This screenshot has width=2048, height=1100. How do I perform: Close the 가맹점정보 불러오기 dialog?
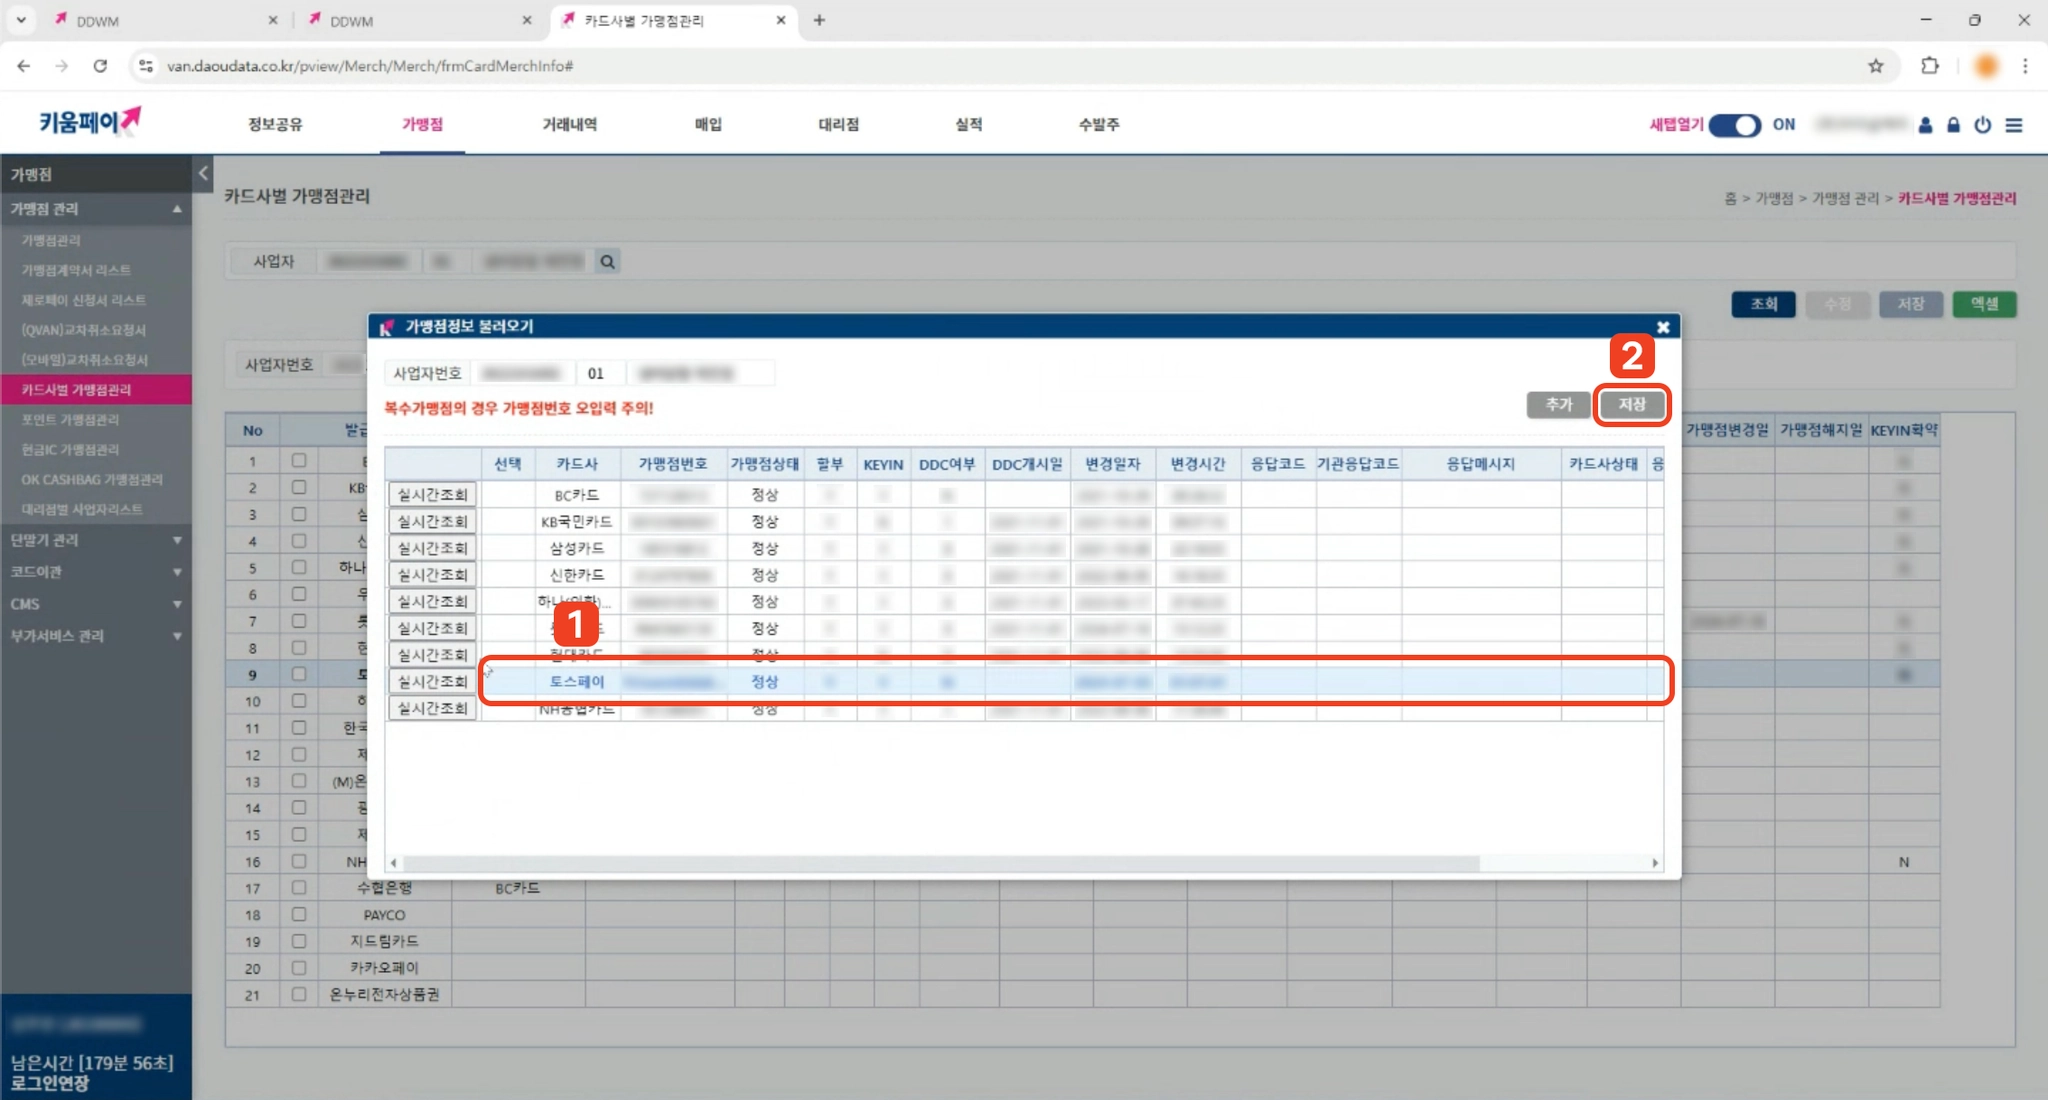click(1662, 327)
